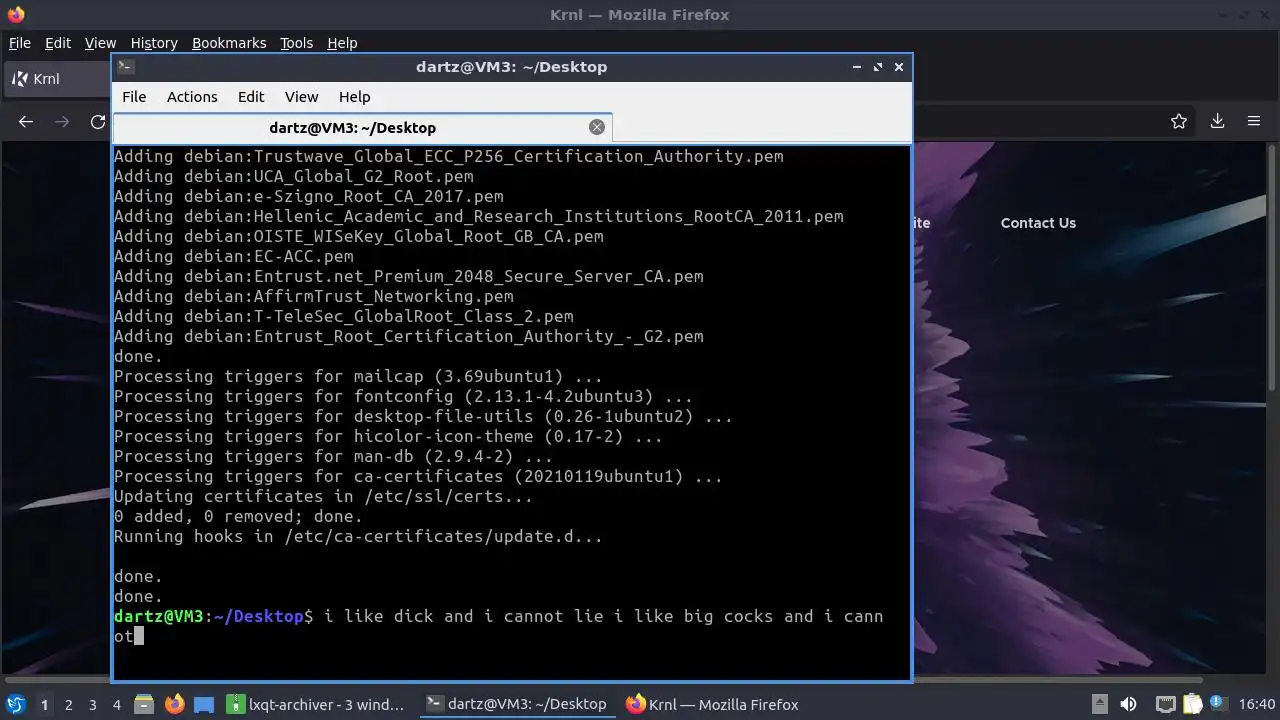The height and width of the screenshot is (720, 1280).
Task: Maximize the terminal window
Action: (878, 67)
